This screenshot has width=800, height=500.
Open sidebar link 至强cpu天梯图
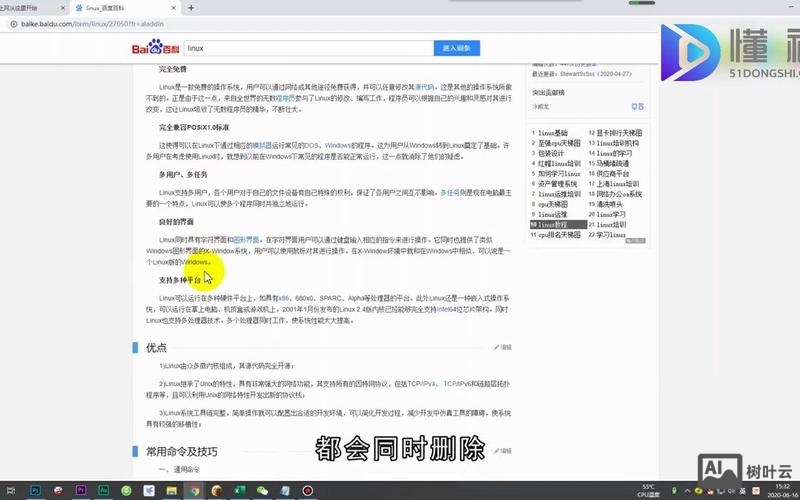click(559, 143)
